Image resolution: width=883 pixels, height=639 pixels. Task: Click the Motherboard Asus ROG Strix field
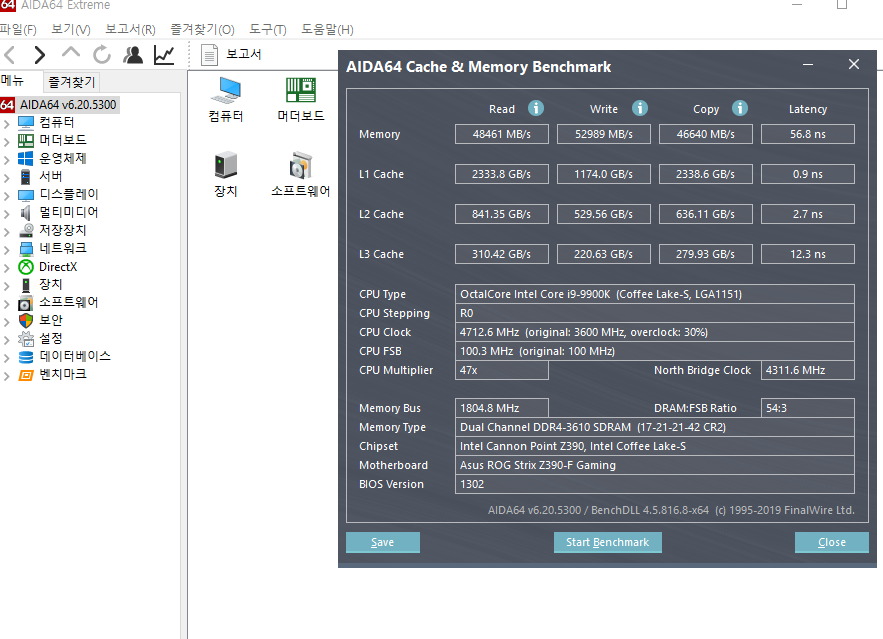click(654, 465)
